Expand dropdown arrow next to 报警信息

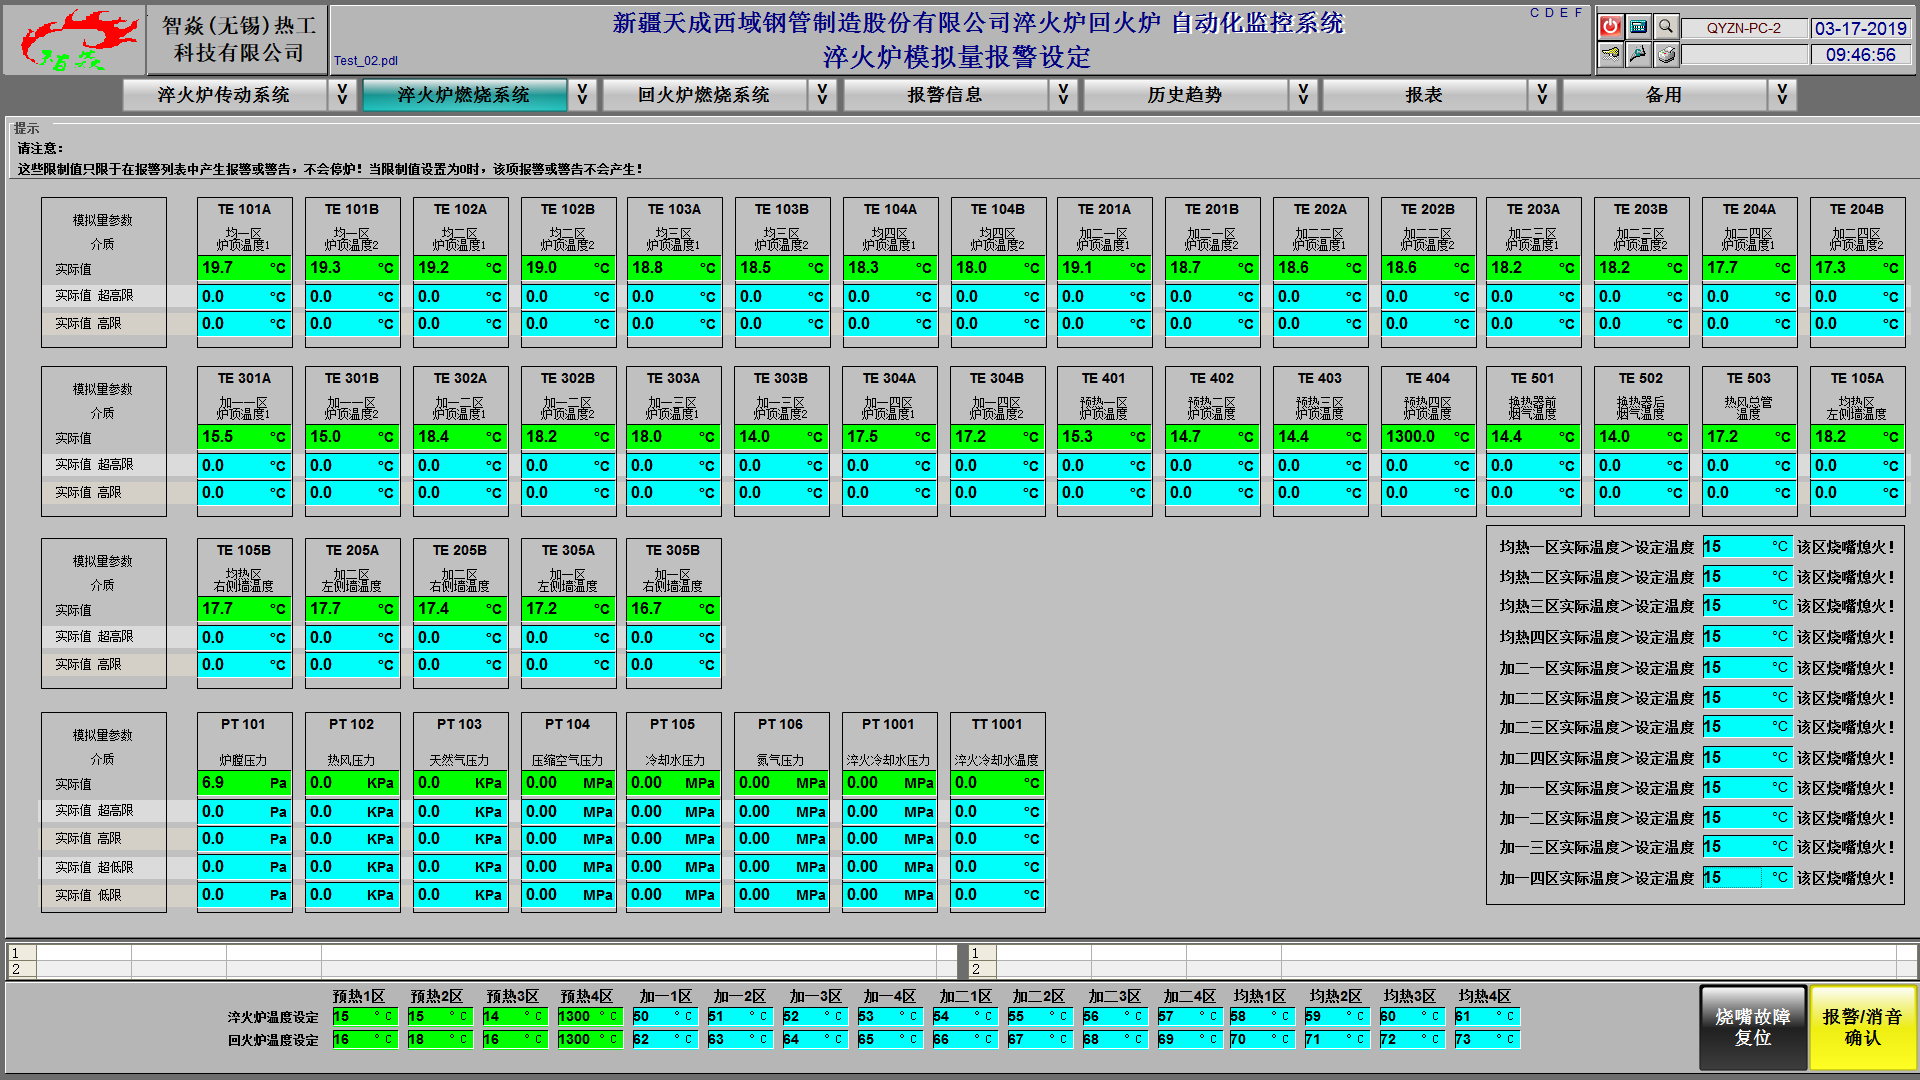pos(1063,95)
